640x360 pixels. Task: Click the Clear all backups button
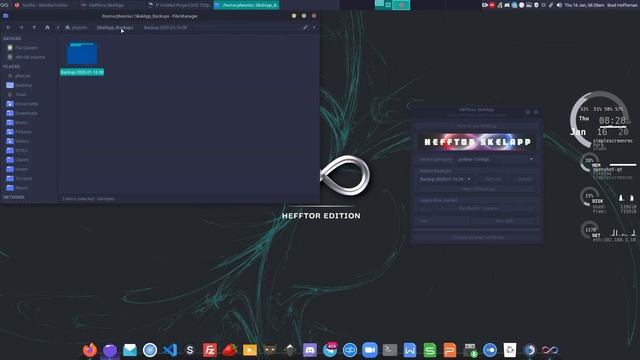coord(478,189)
